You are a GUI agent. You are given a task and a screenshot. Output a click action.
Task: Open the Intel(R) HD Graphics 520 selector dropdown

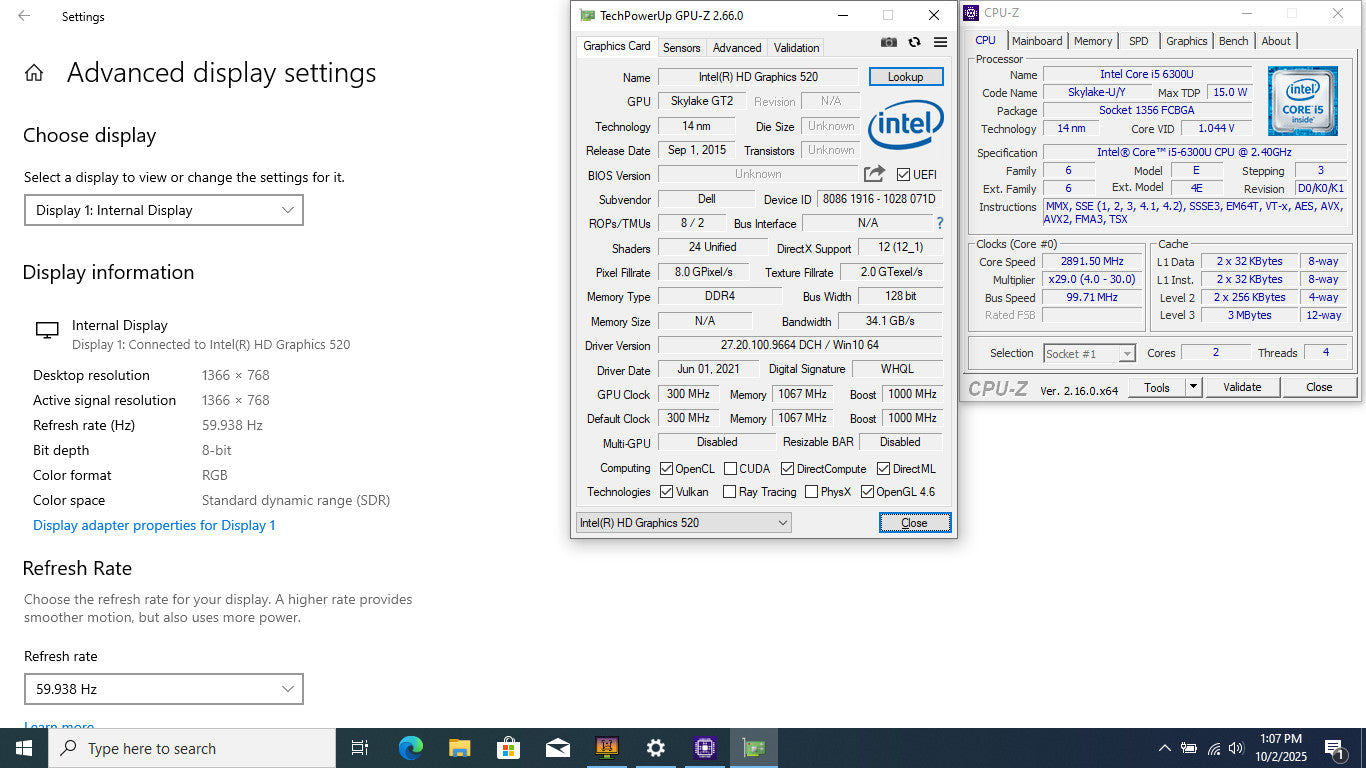click(x=683, y=523)
